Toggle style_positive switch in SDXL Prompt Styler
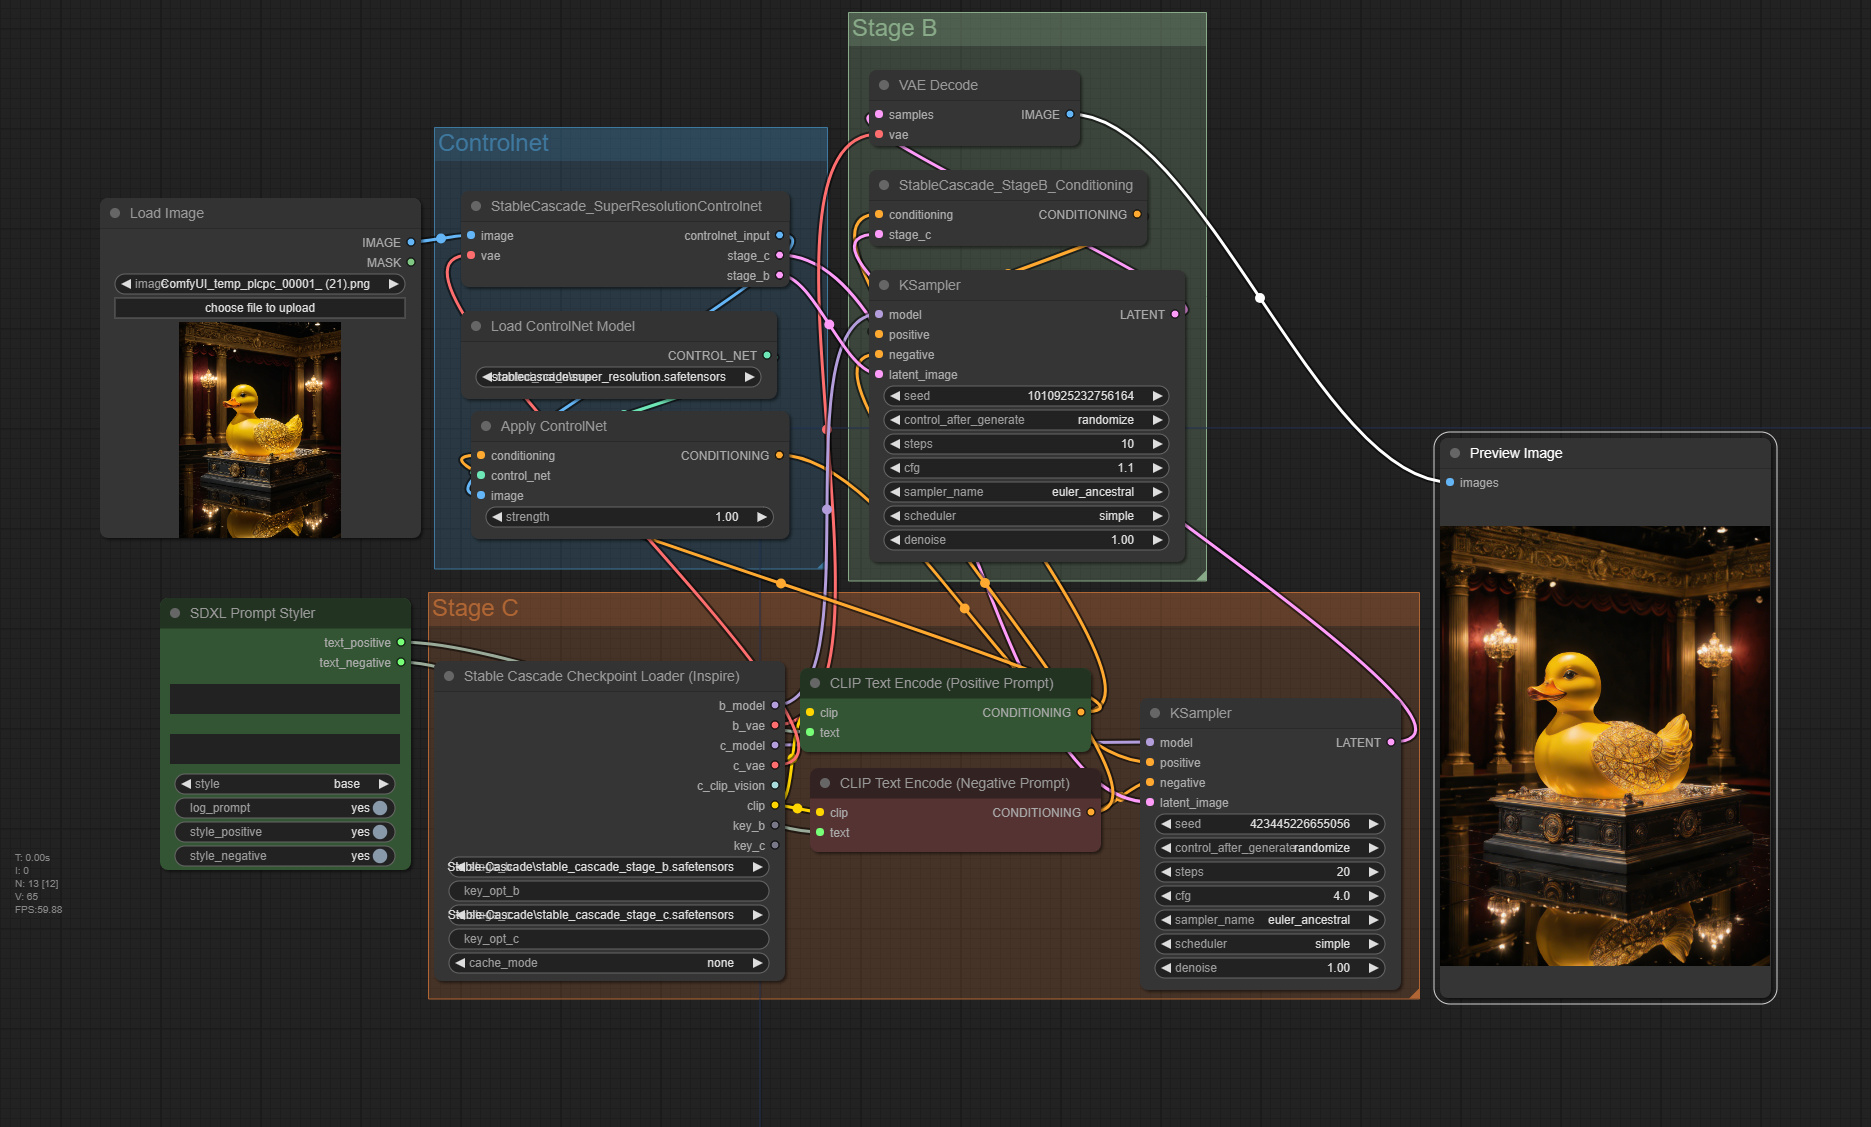 click(x=380, y=832)
